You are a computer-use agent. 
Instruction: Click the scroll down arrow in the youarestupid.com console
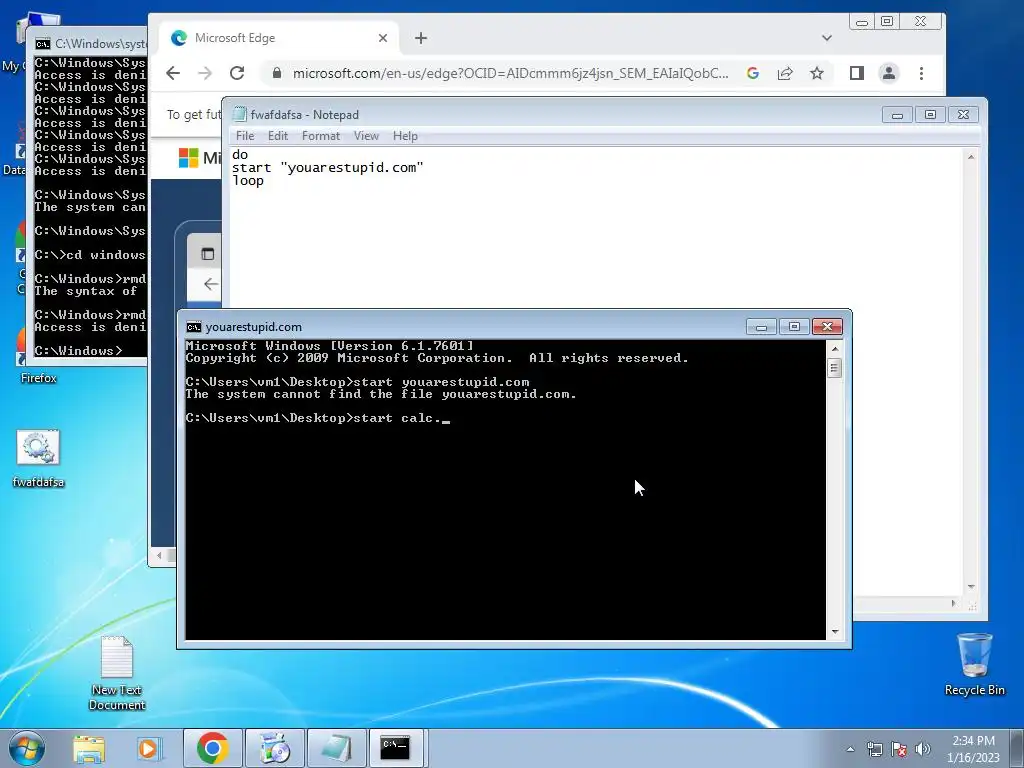(x=835, y=632)
